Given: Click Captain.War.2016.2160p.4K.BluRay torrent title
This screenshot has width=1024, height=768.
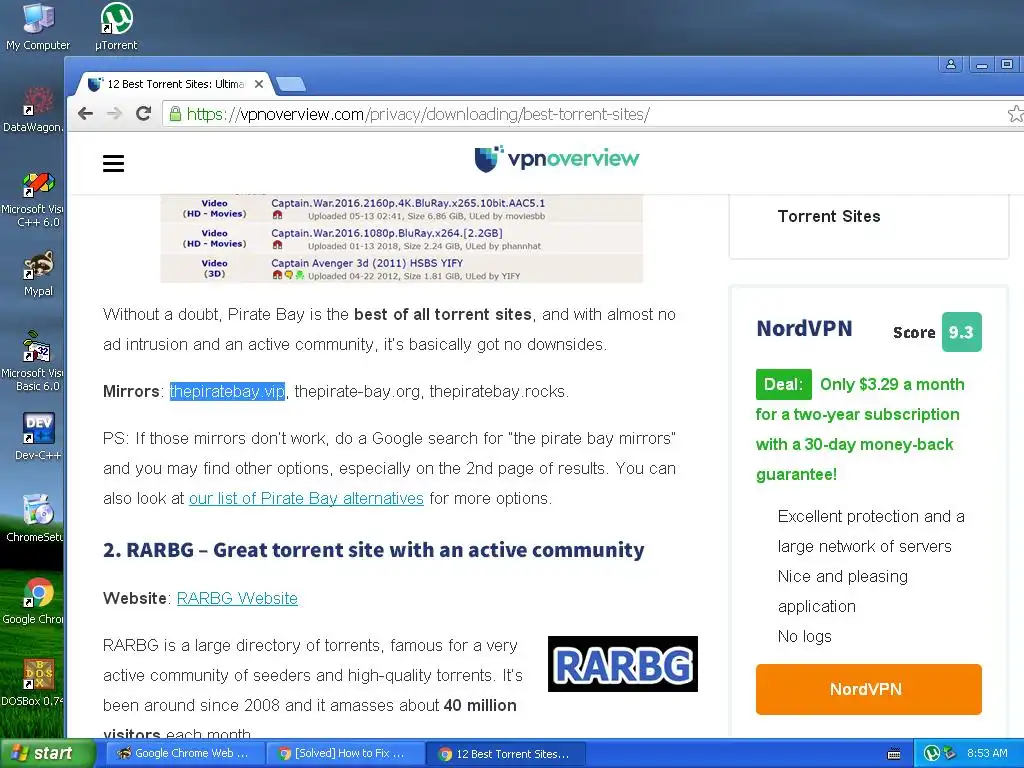Looking at the screenshot, I should [x=408, y=203].
